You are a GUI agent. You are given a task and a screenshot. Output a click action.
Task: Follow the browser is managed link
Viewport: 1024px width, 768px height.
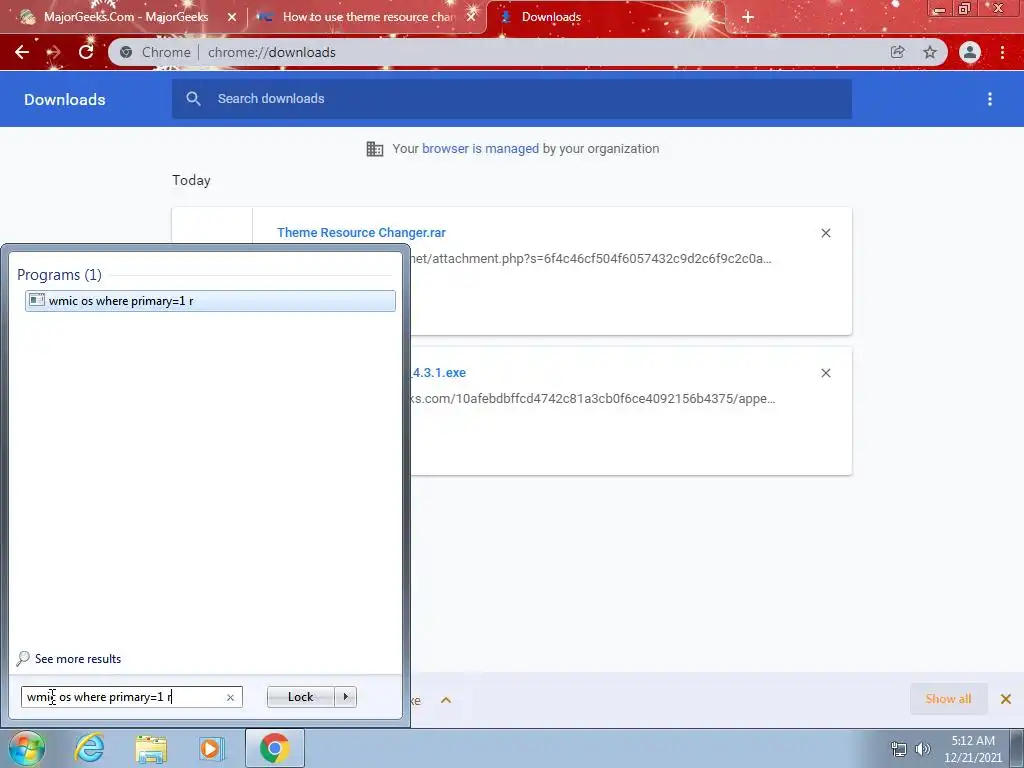480,149
